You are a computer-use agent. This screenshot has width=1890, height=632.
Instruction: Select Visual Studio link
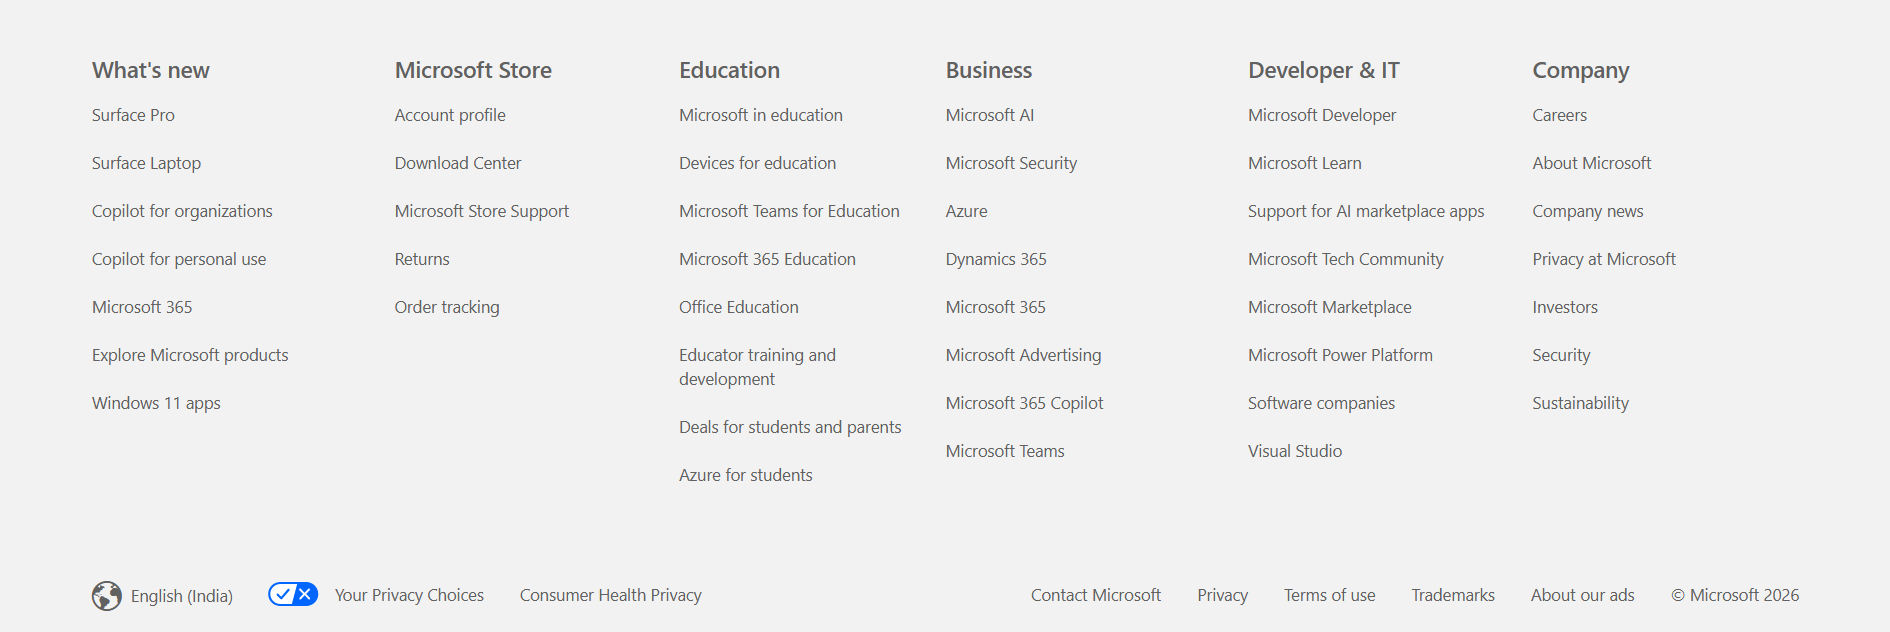pyautogui.click(x=1295, y=451)
